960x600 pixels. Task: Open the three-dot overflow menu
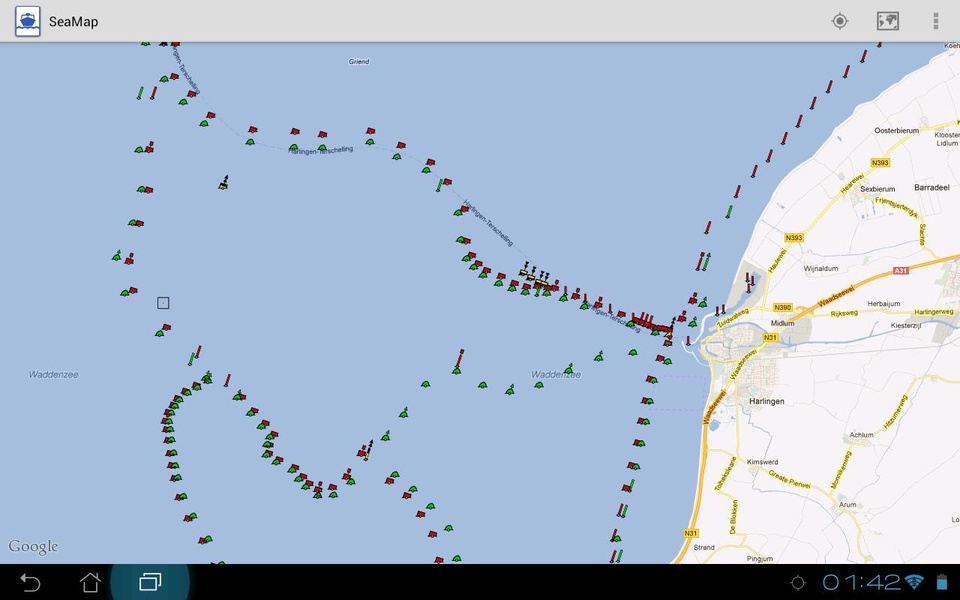[x=936, y=21]
